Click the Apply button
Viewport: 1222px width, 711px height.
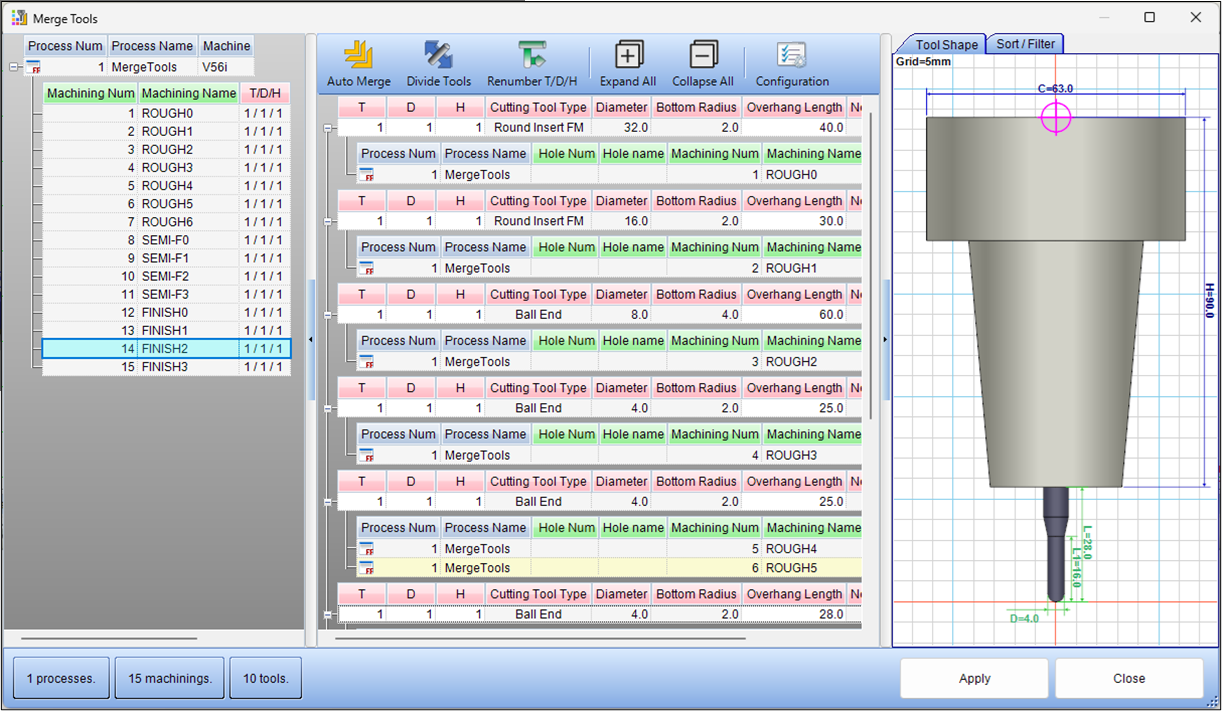coord(974,678)
